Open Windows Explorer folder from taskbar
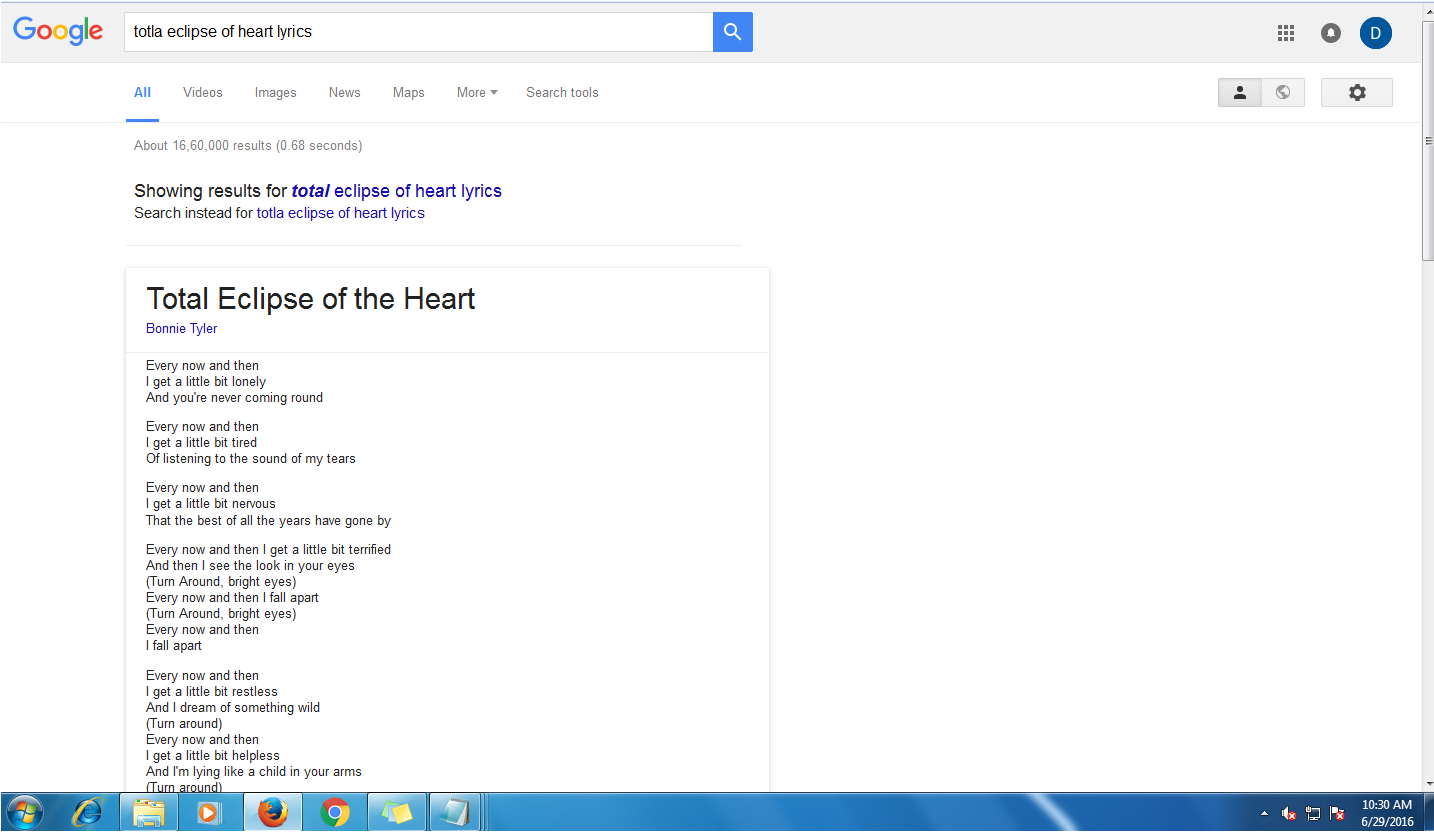 [149, 813]
